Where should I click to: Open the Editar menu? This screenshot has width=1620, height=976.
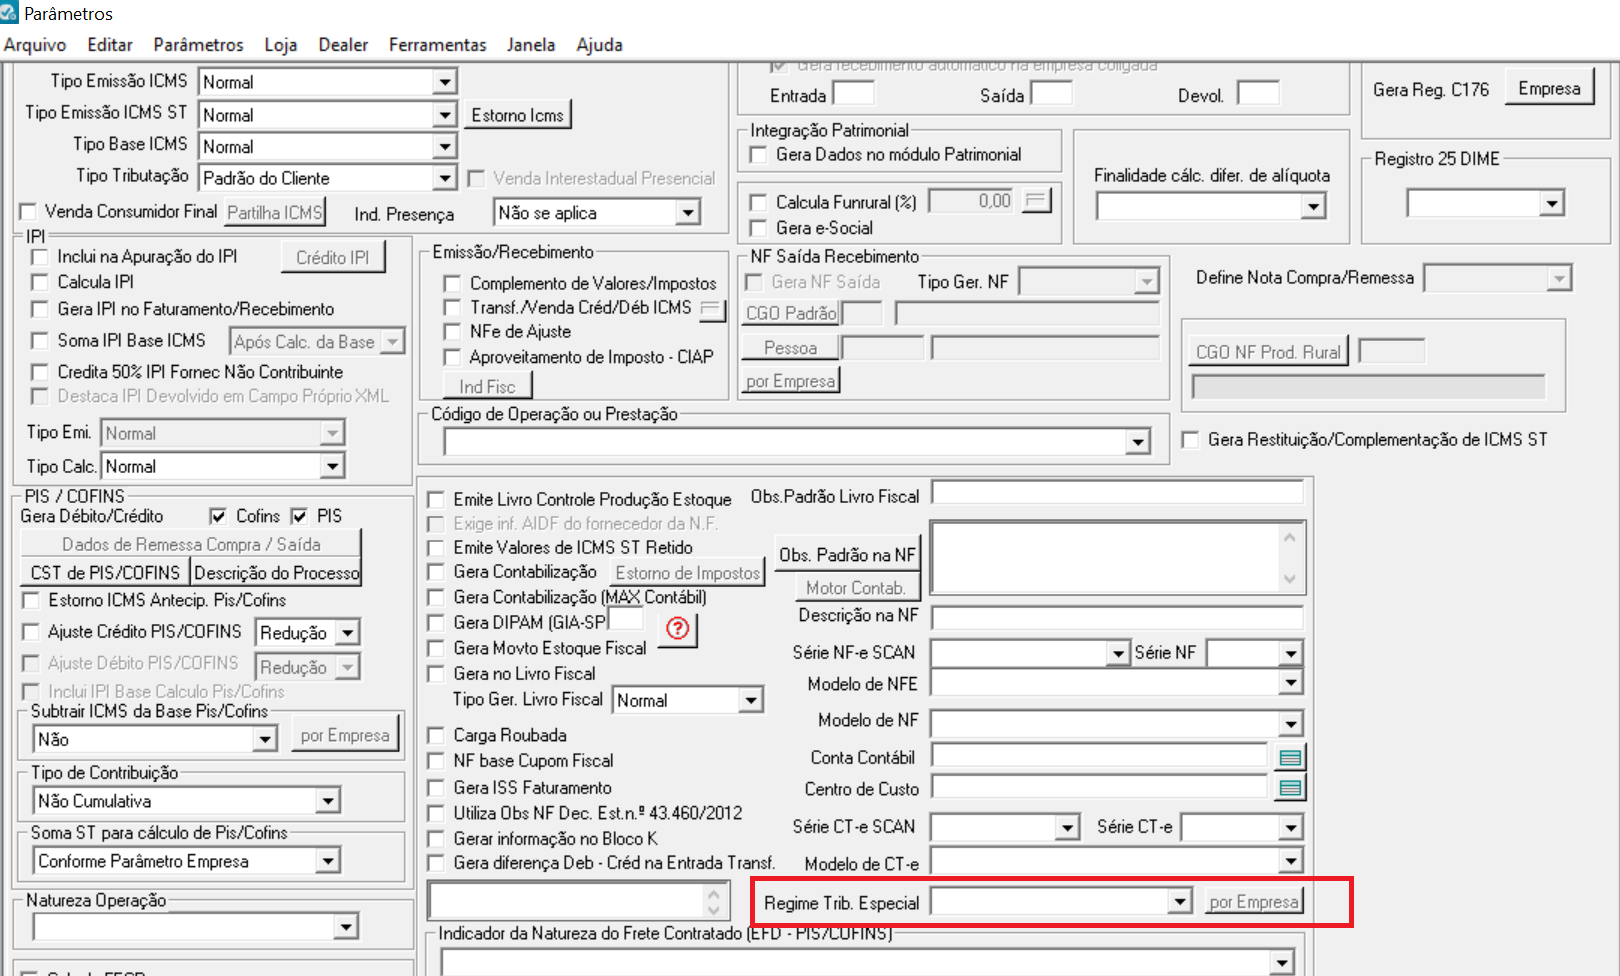[x=110, y=45]
